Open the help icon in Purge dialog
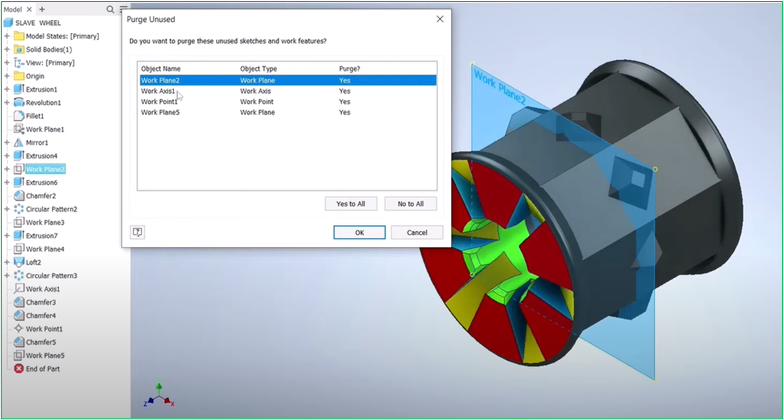Image resolution: width=784 pixels, height=420 pixels. [x=138, y=232]
